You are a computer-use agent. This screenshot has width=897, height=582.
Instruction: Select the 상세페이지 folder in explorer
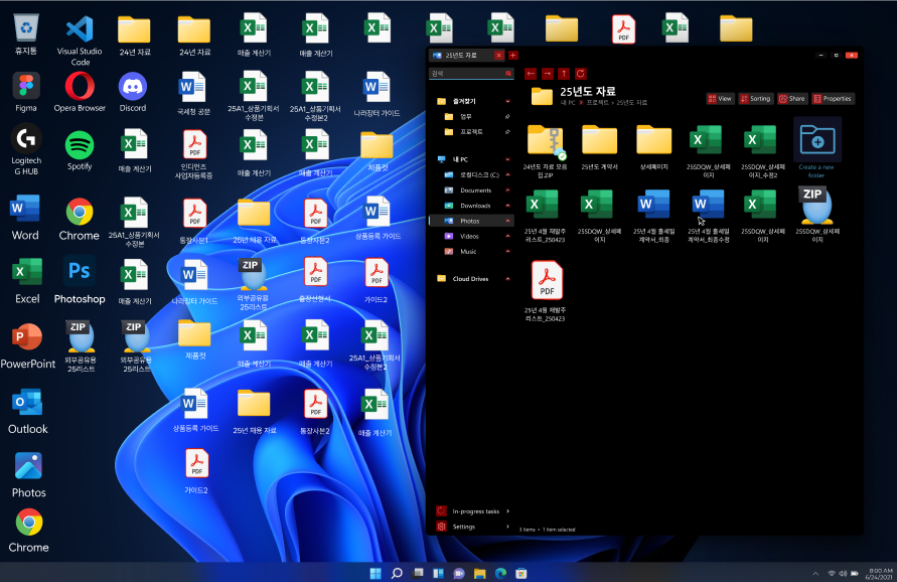click(654, 148)
